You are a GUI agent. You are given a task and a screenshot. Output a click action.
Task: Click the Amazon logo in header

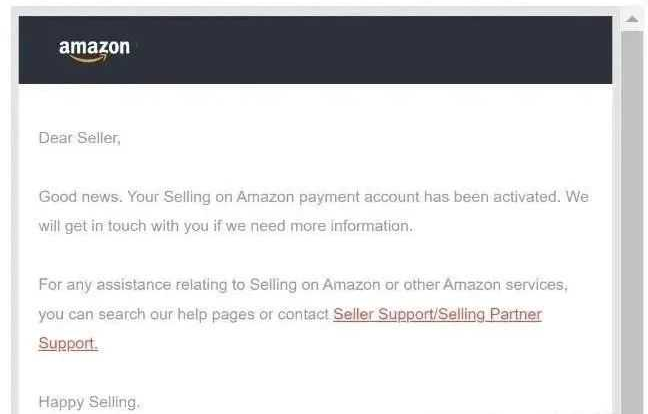point(94,49)
